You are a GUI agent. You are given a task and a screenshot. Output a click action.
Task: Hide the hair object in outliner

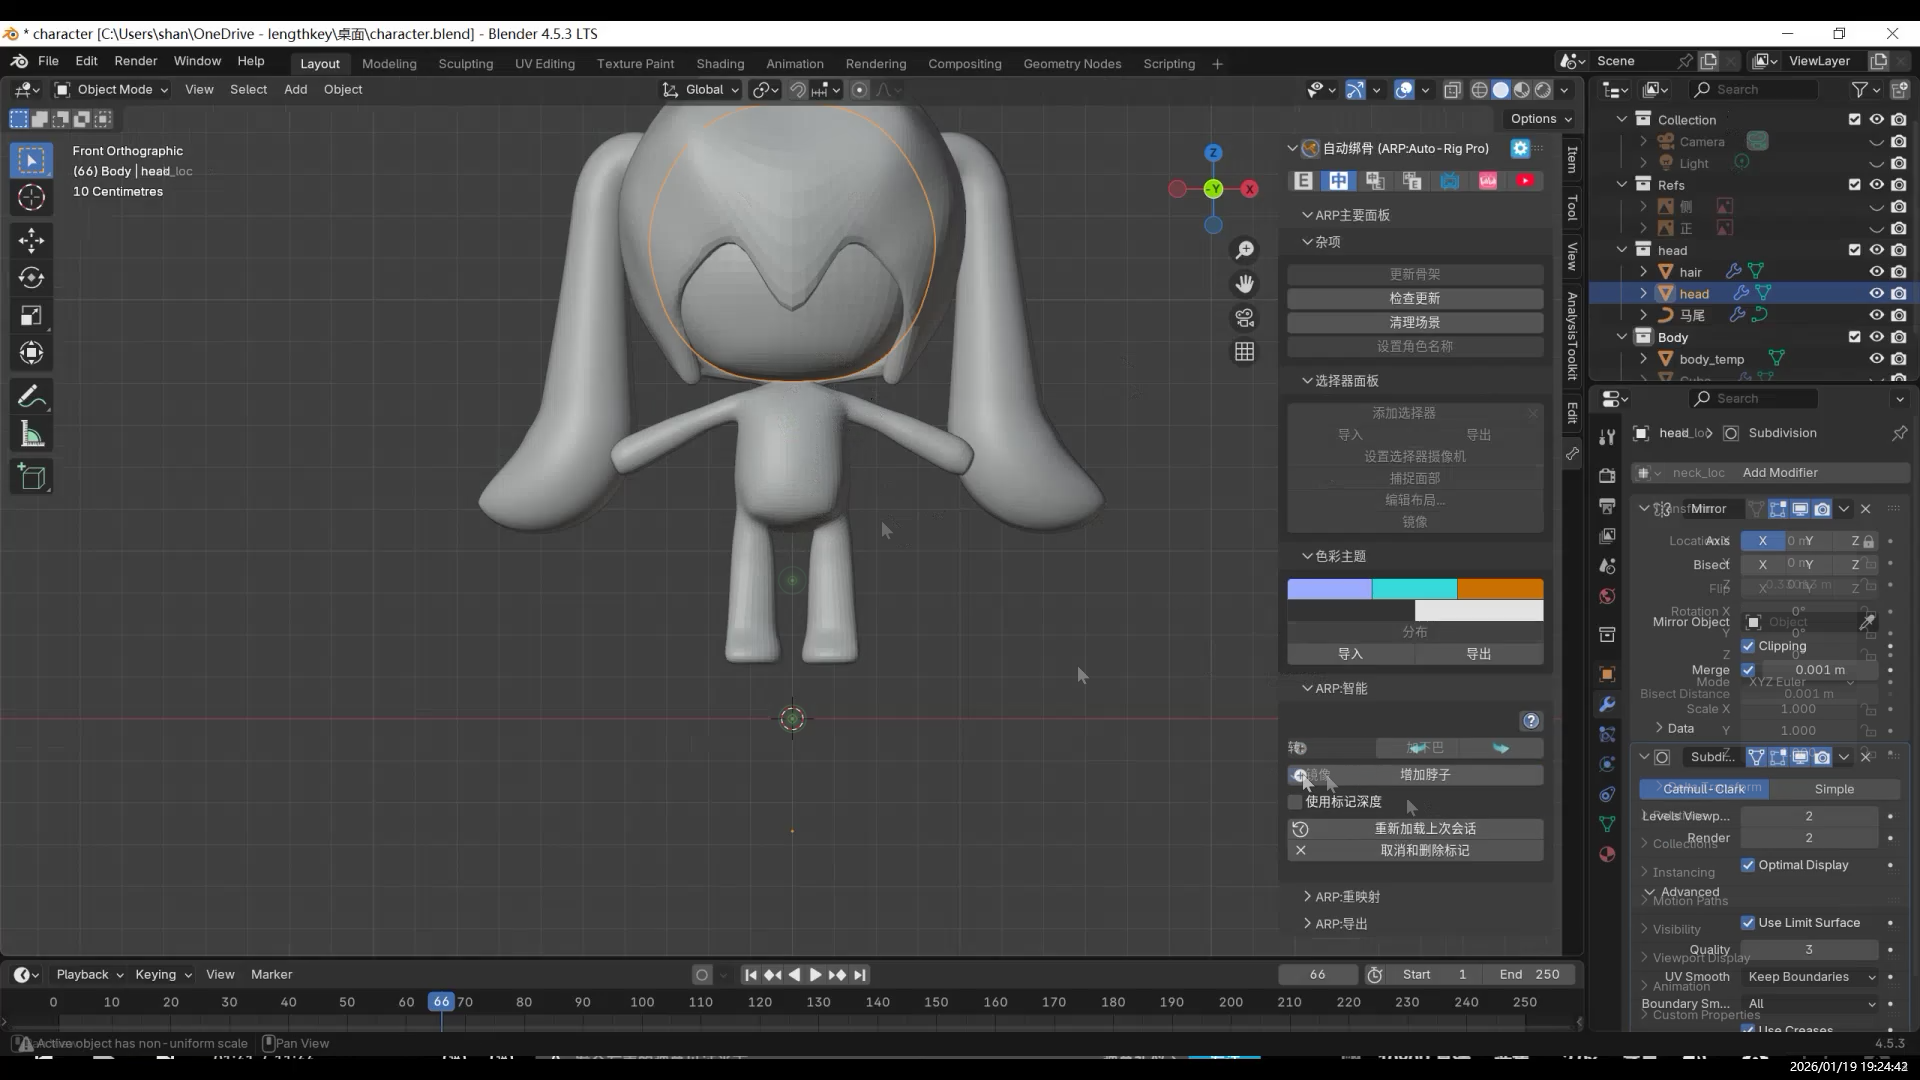click(x=1876, y=272)
